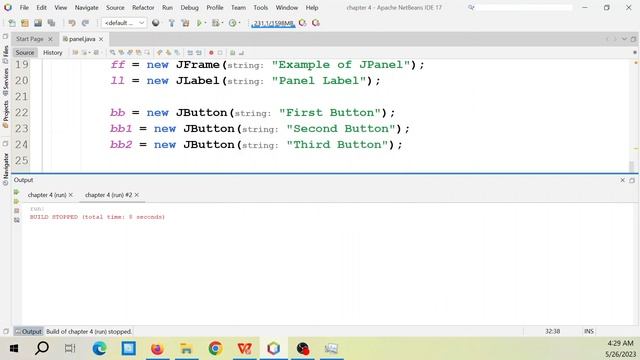Click the memory usage 231.1/1598MB indicator

point(273,23)
